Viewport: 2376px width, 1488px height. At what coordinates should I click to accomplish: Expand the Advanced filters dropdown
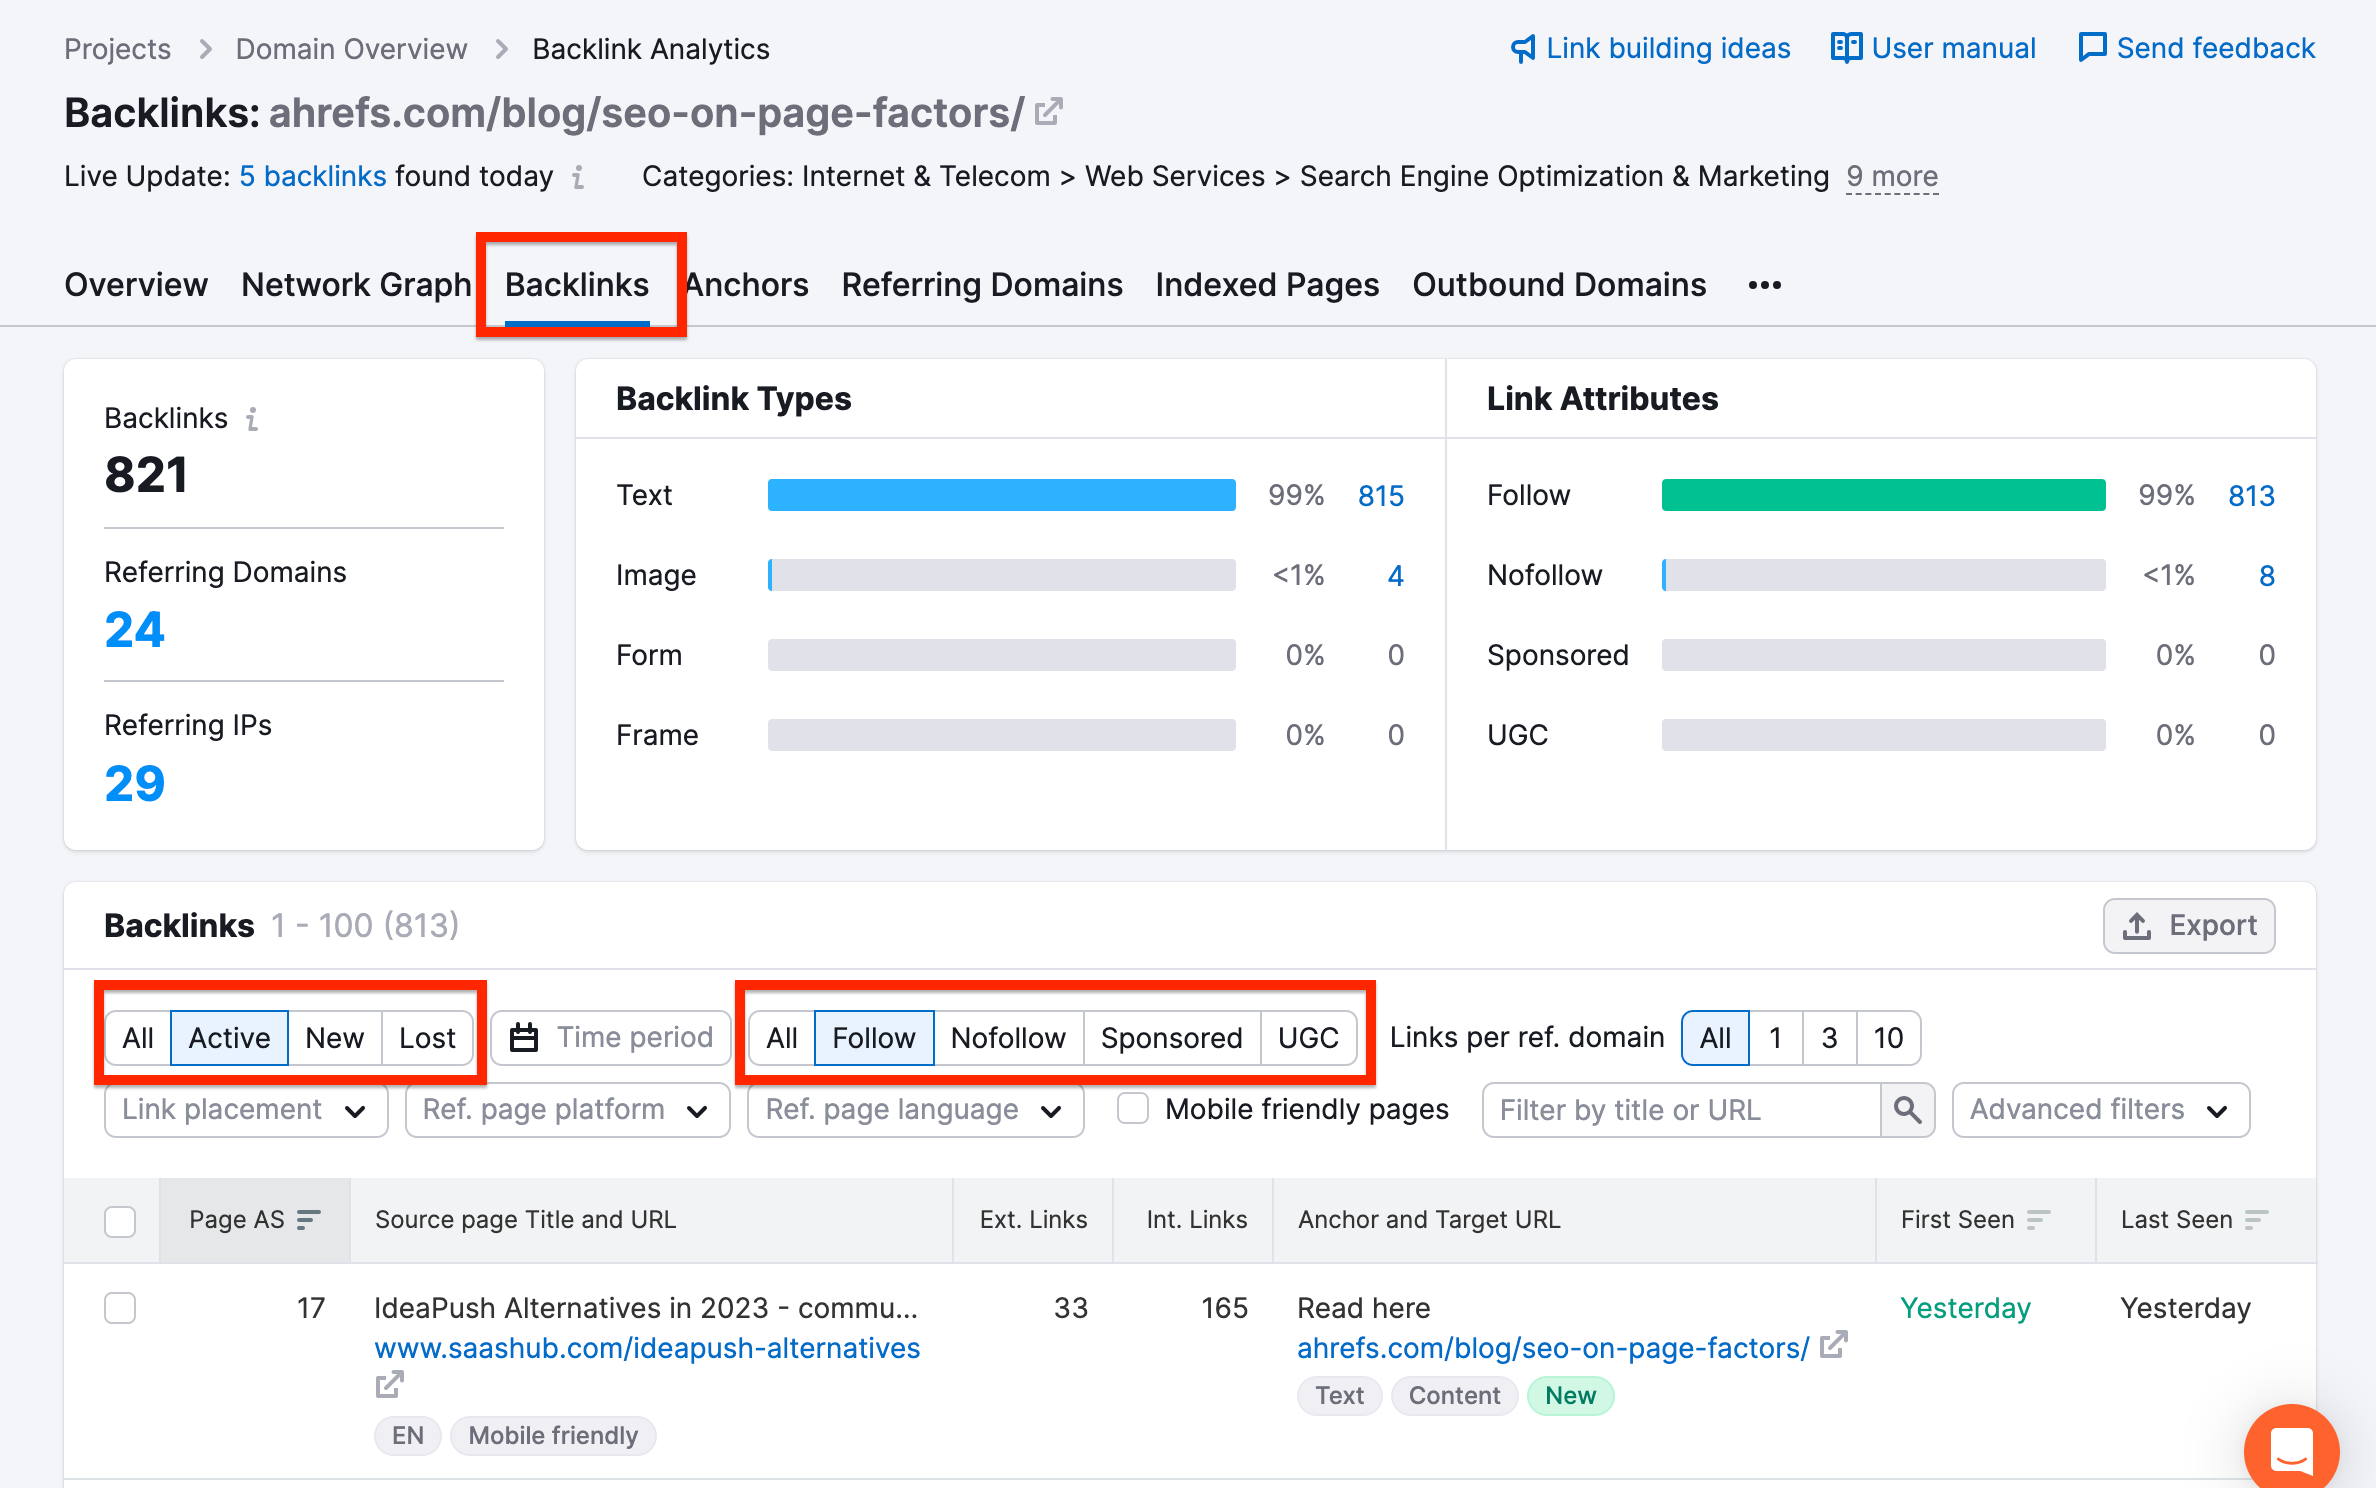[x=2100, y=1110]
